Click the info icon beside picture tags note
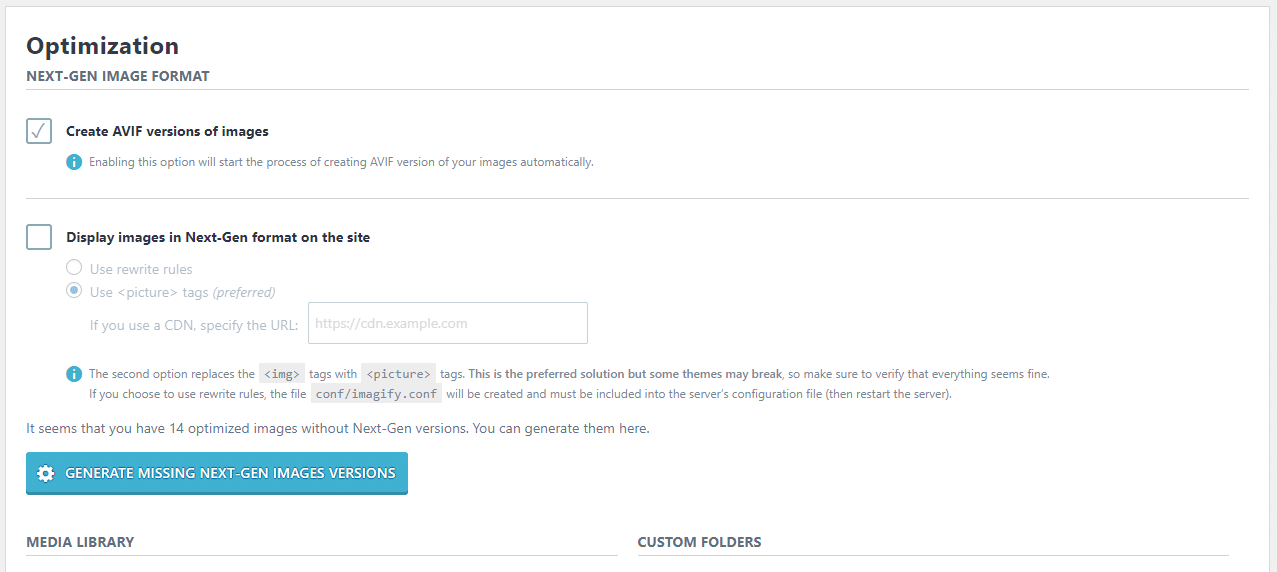This screenshot has height=572, width=1277. (74, 374)
